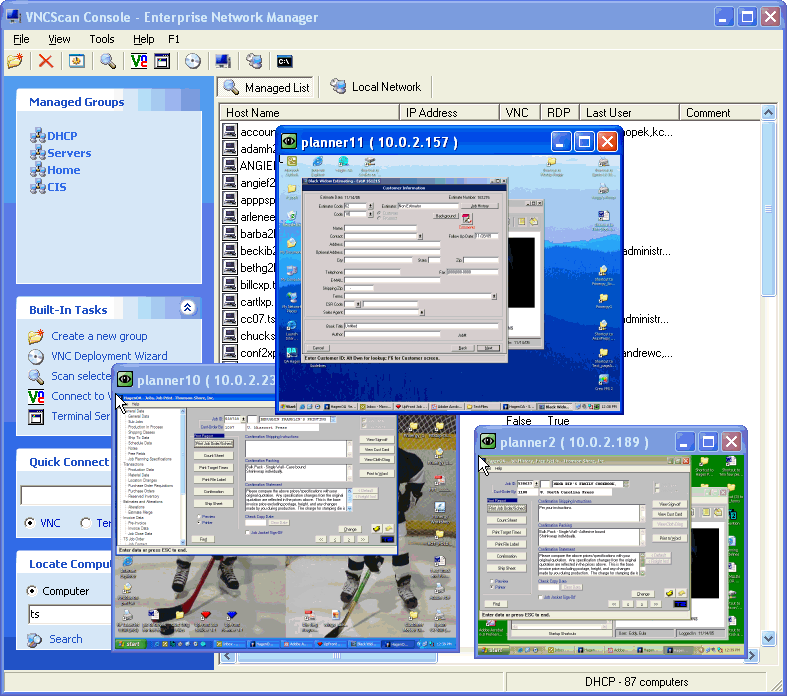
Task: Sort by the VNC column header
Action: pos(520,113)
